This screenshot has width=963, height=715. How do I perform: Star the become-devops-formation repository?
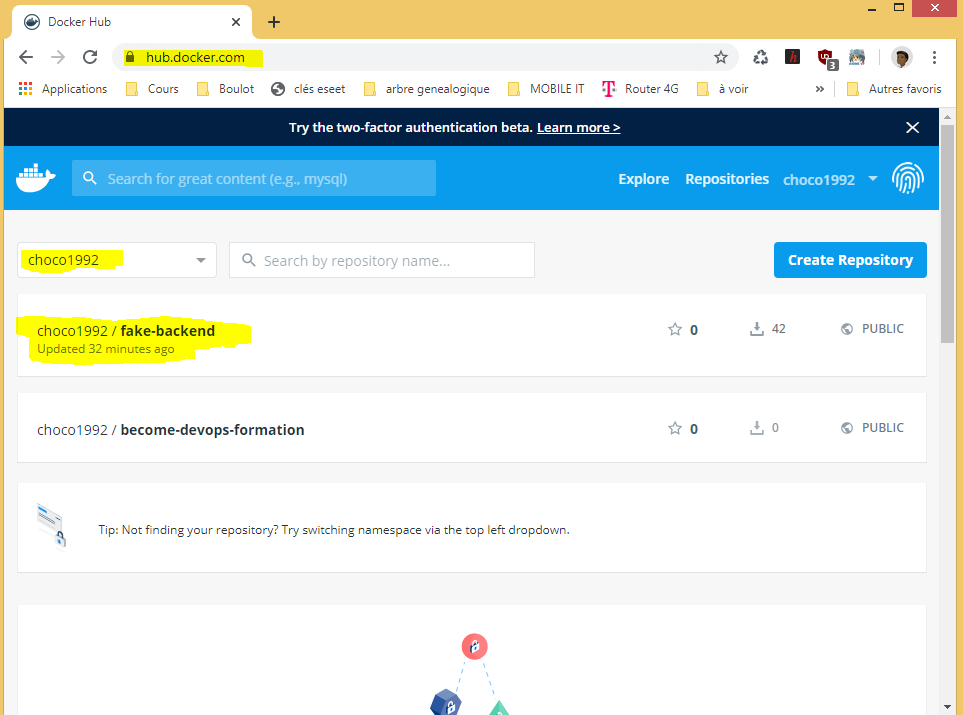click(675, 428)
